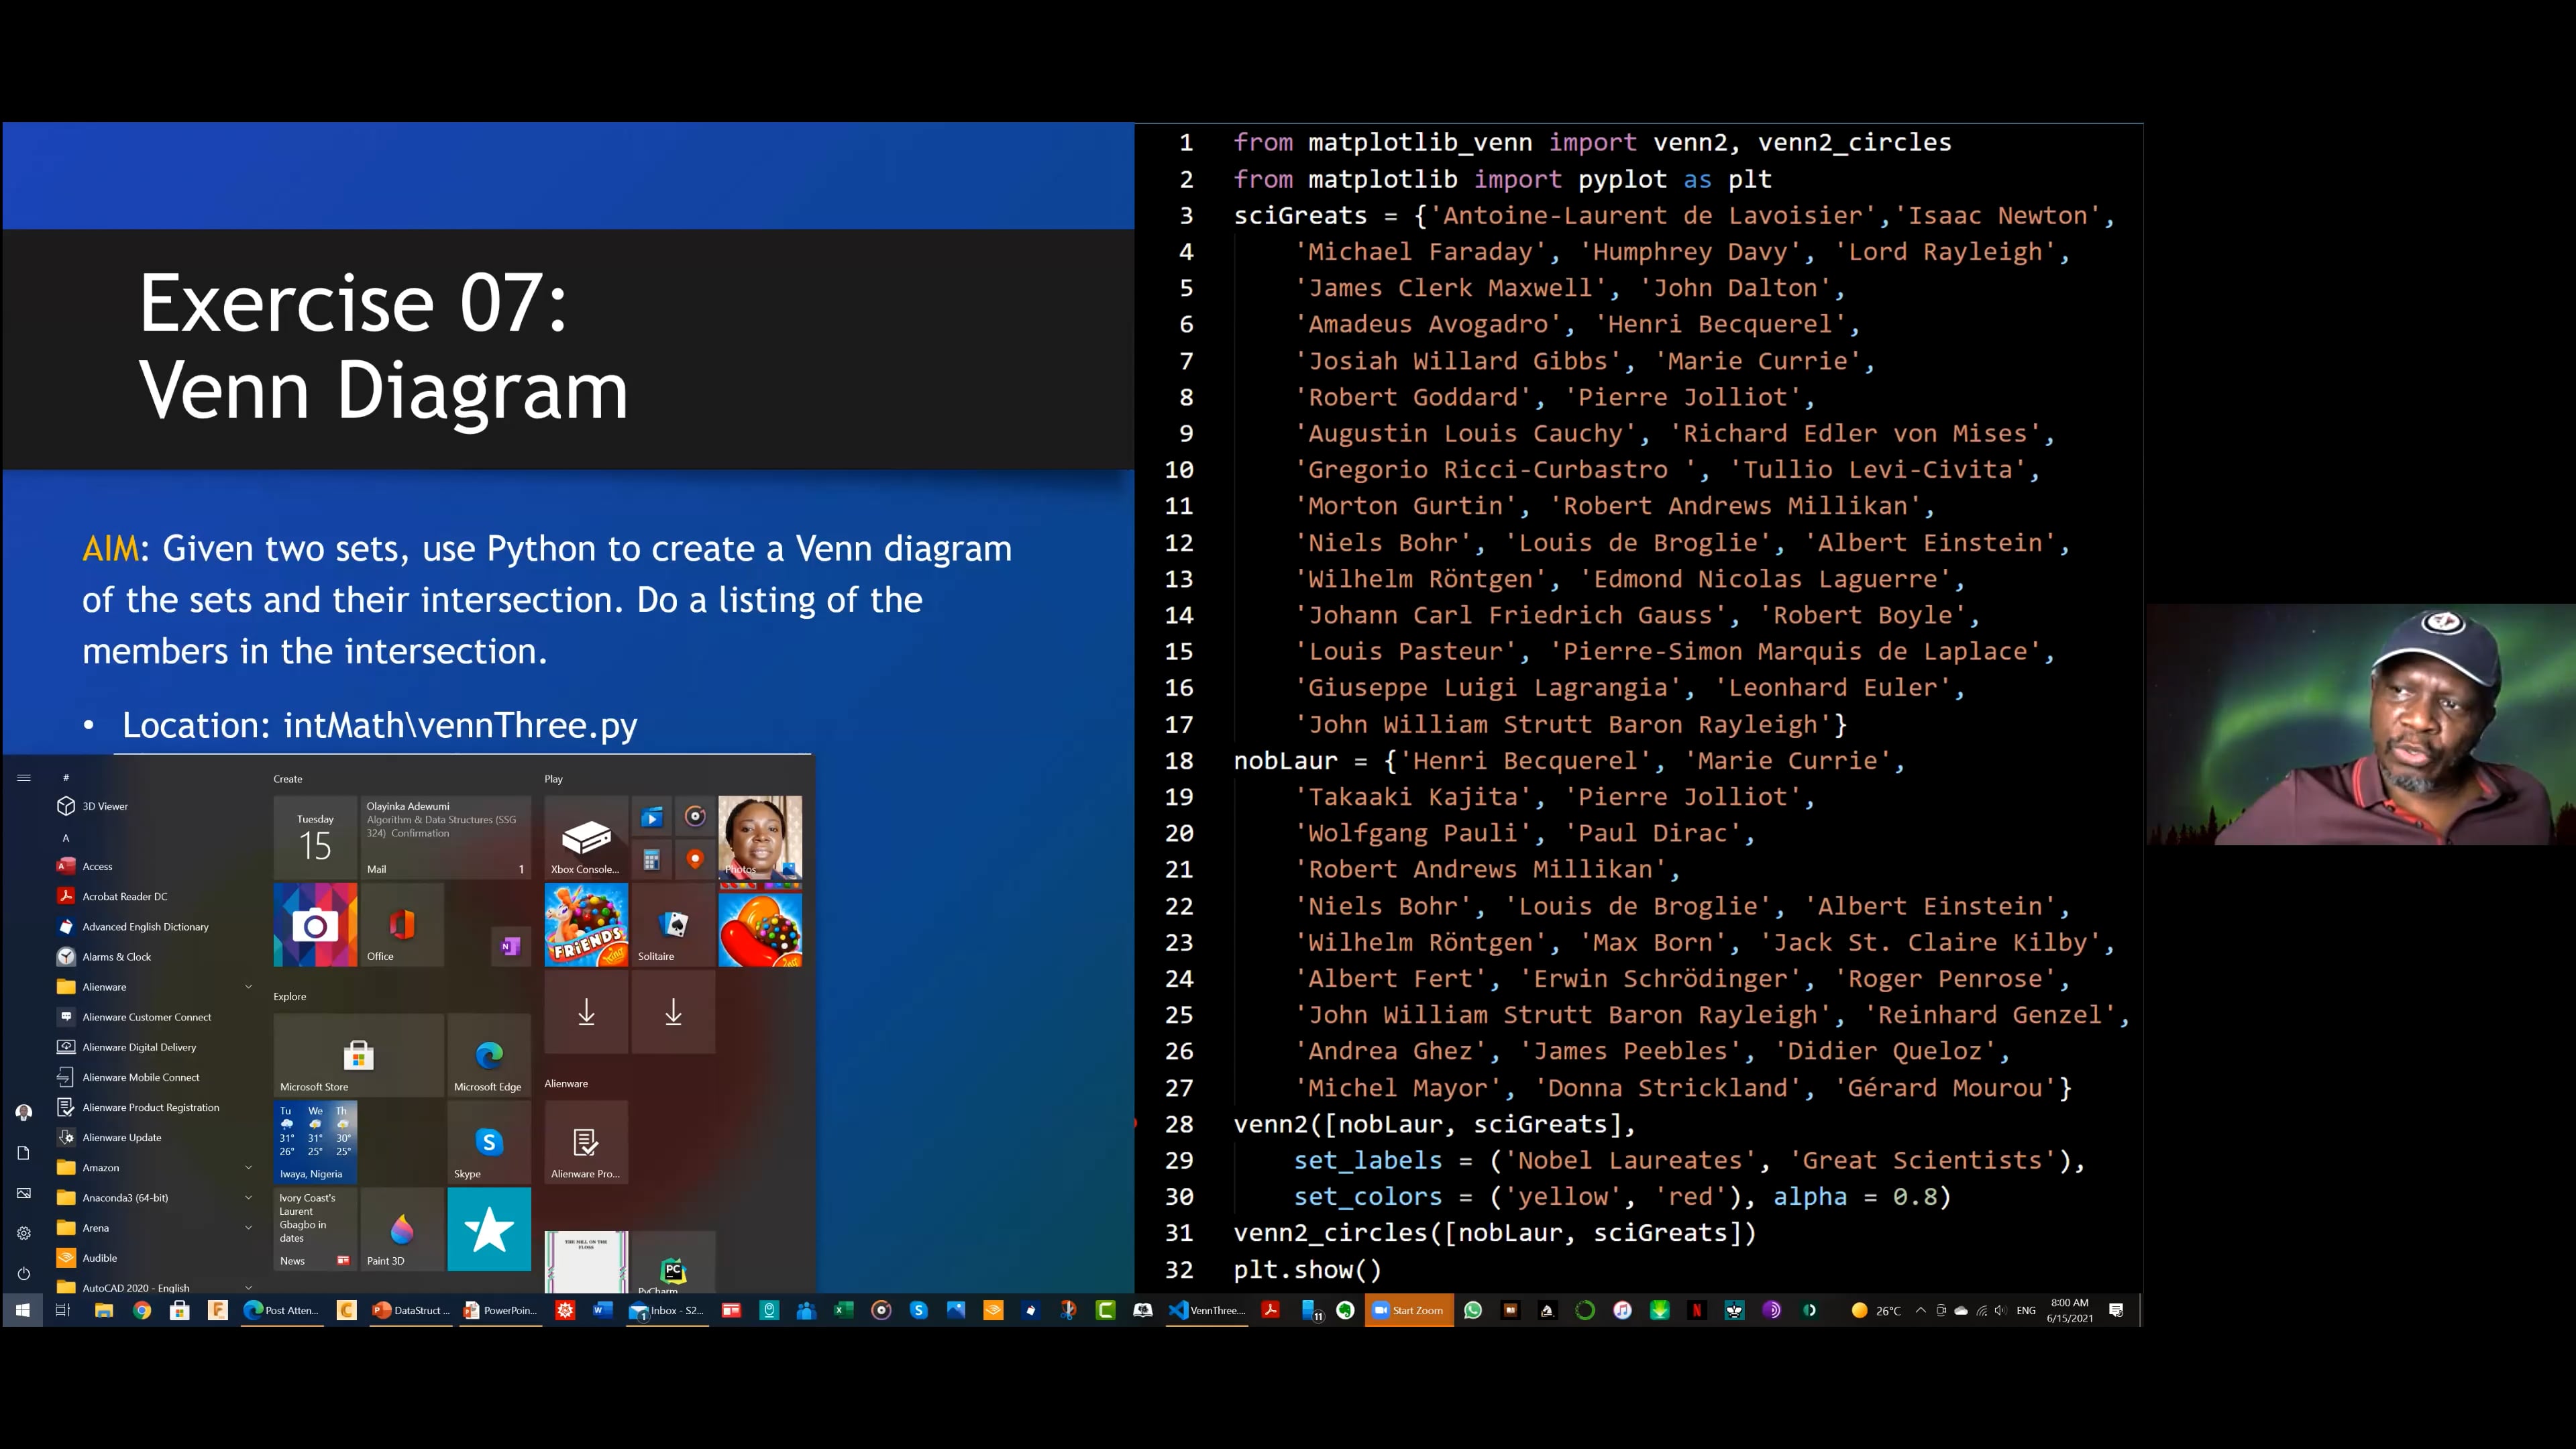The height and width of the screenshot is (1449, 2576).
Task: Open the Mail live tile showing one notification
Action: coord(448,837)
